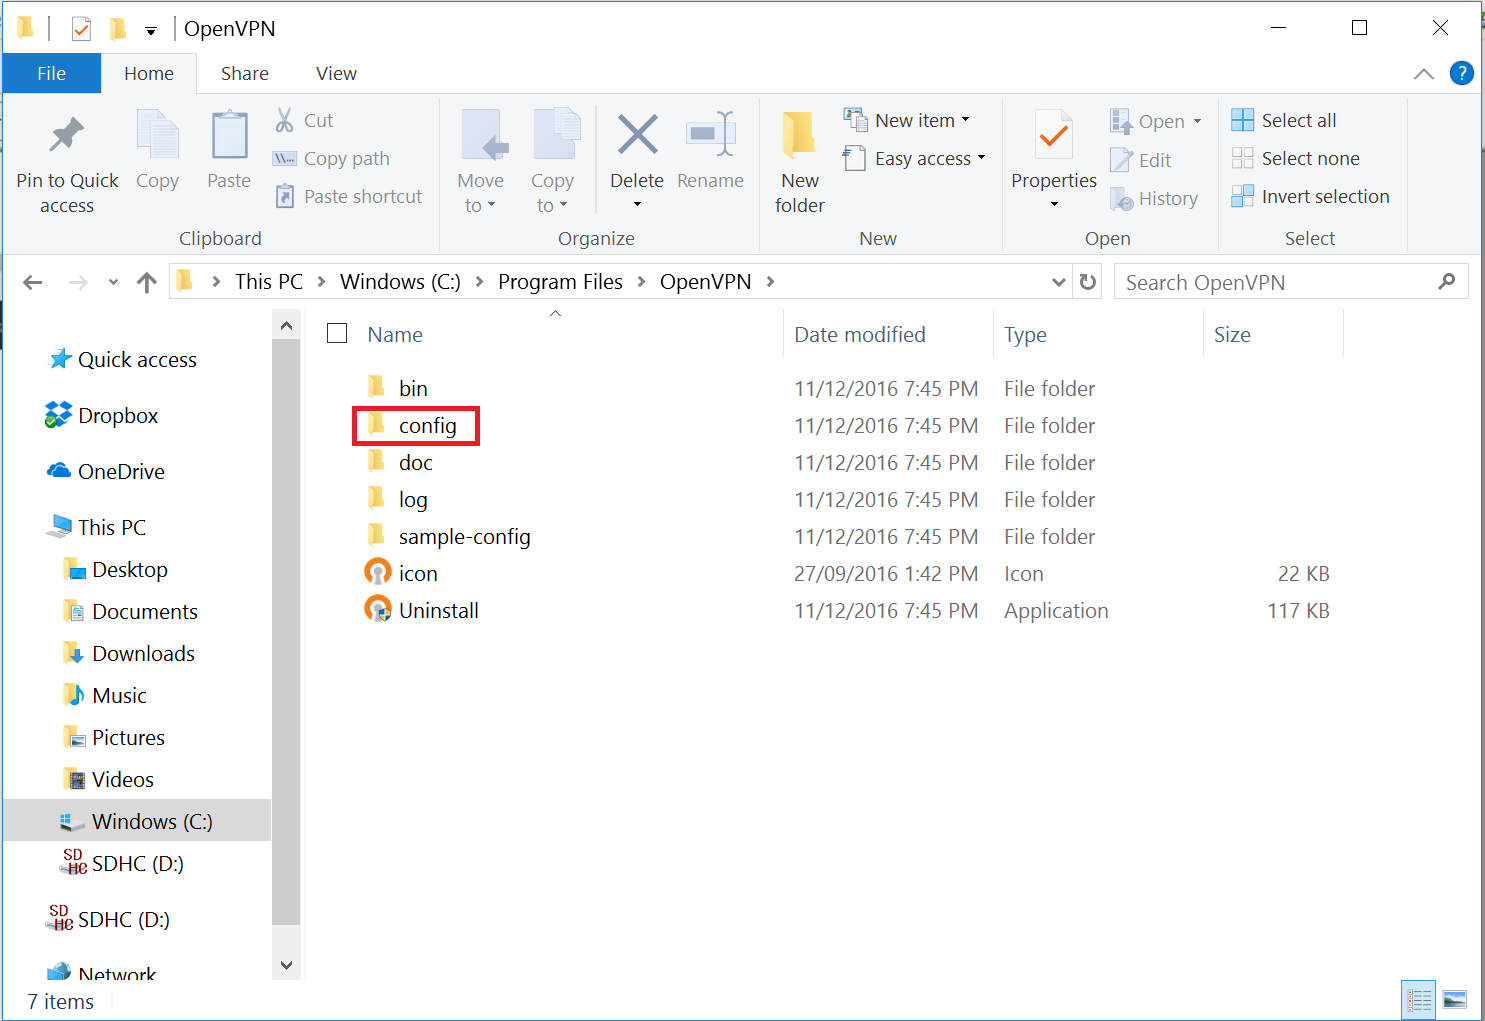Tick the select-all checkbox beside Name

pos(337,334)
